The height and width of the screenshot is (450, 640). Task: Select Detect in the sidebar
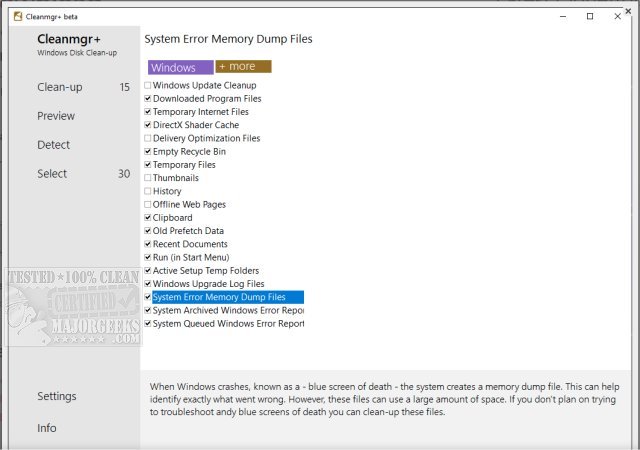coord(53,145)
